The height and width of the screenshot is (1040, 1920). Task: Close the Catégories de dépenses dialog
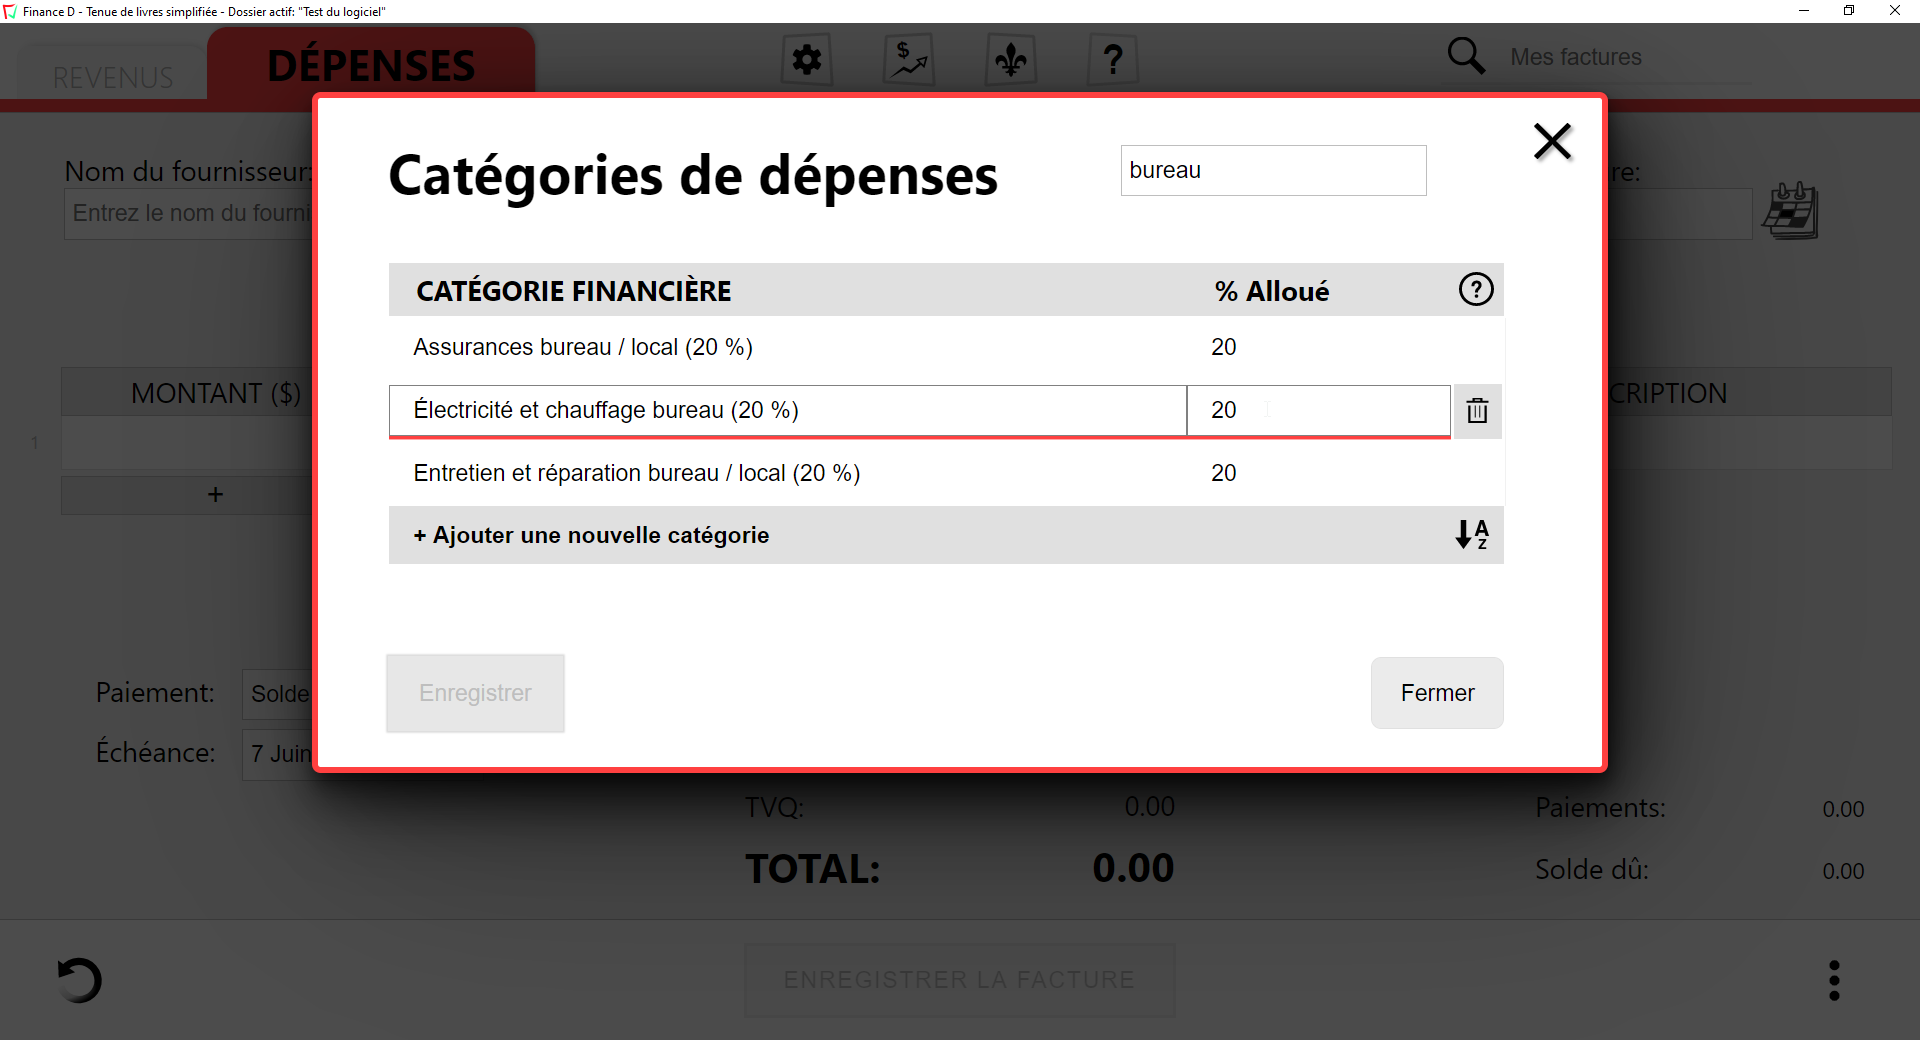click(x=1552, y=141)
